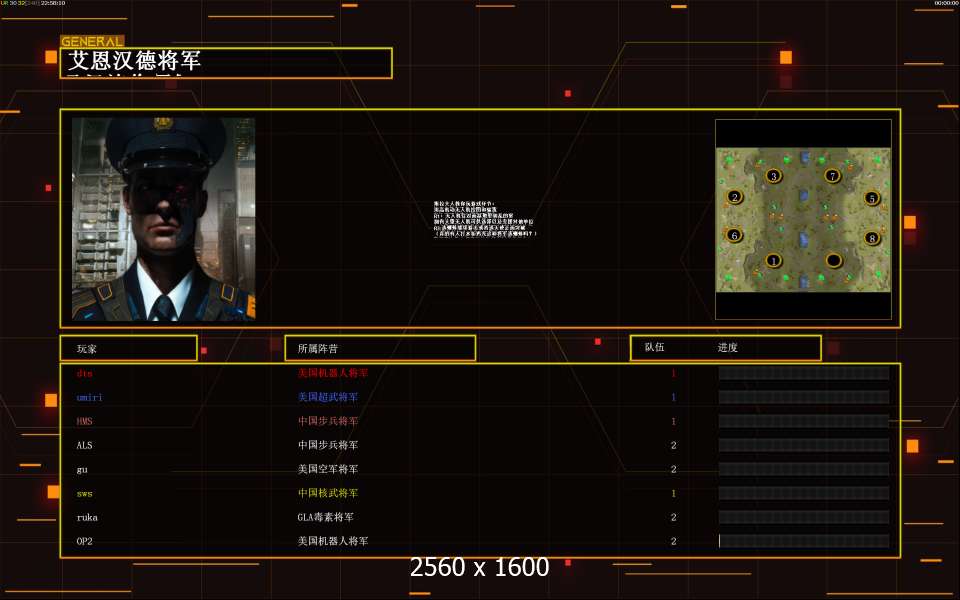960x600 pixels.
Task: Select start position 2 on the minimap
Action: [x=735, y=197]
